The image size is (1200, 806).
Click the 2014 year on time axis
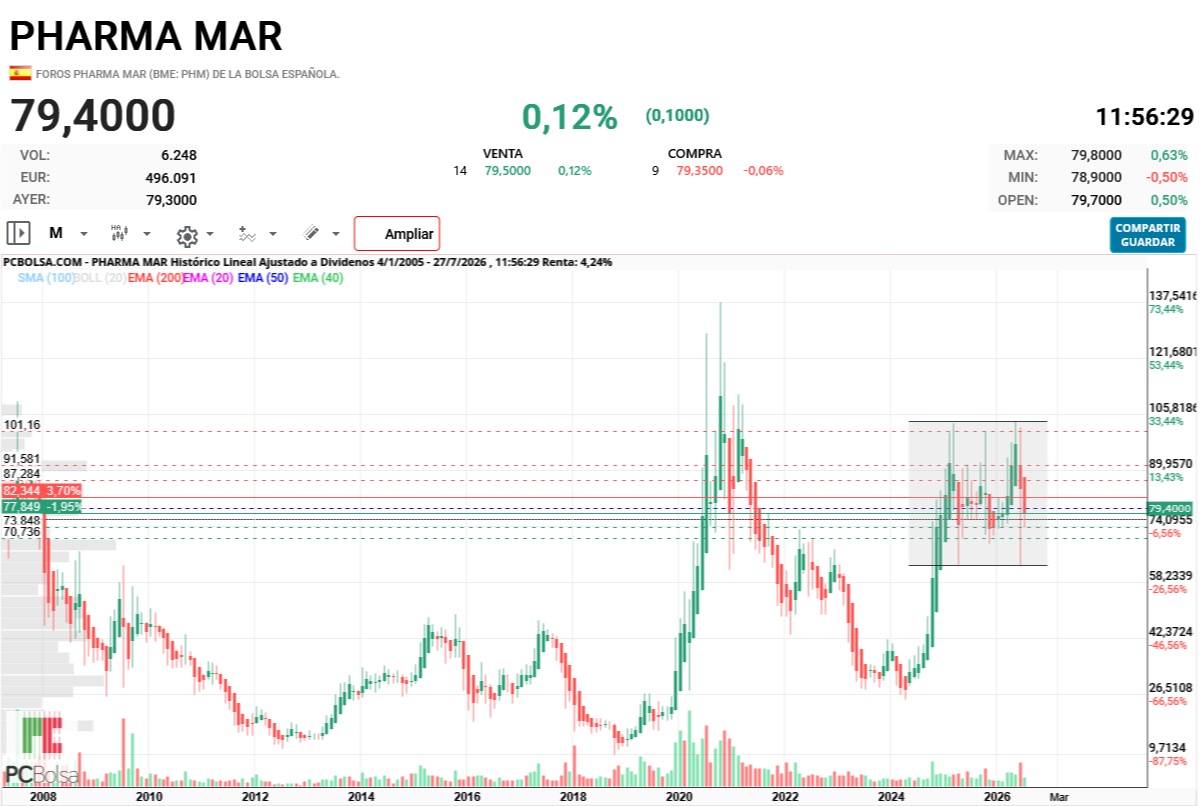tap(361, 797)
